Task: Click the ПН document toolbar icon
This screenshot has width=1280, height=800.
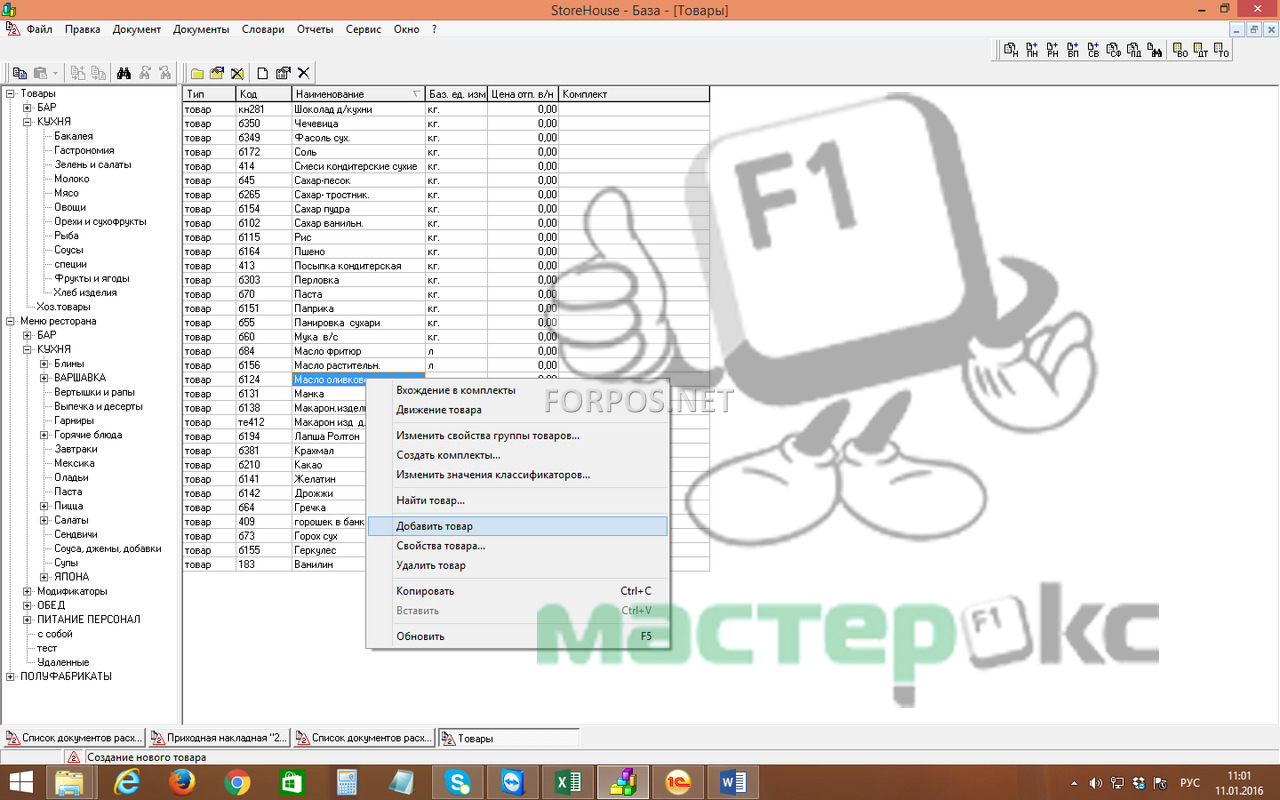Action: tap(1031, 49)
